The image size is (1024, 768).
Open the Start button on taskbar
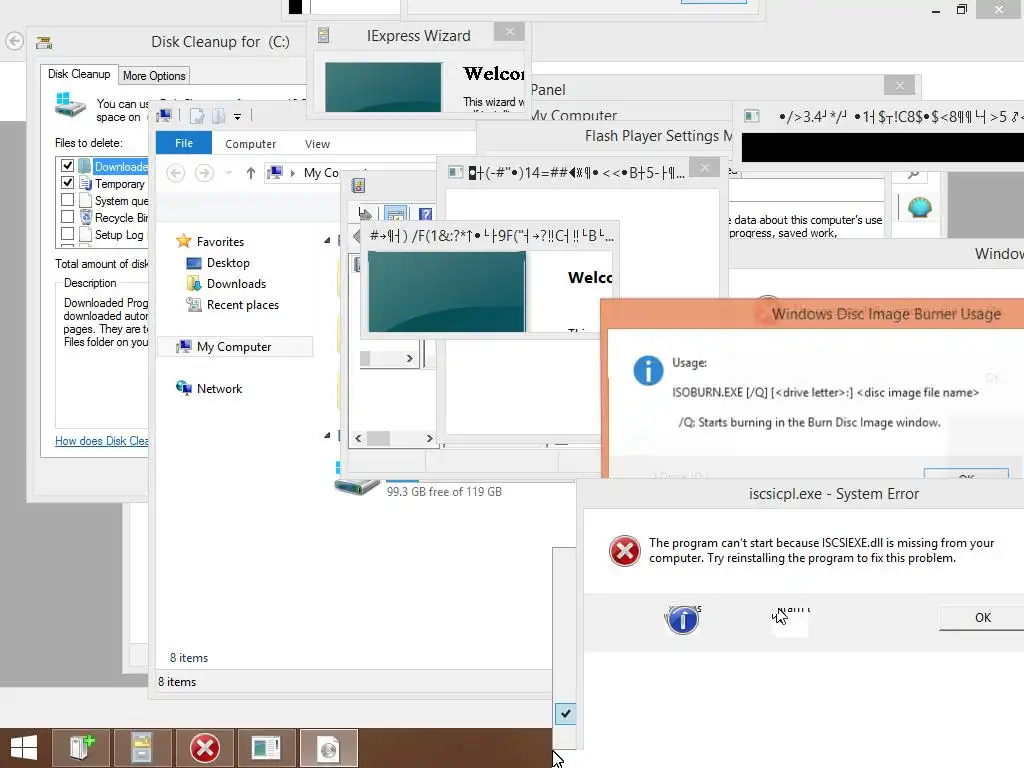tap(24, 748)
